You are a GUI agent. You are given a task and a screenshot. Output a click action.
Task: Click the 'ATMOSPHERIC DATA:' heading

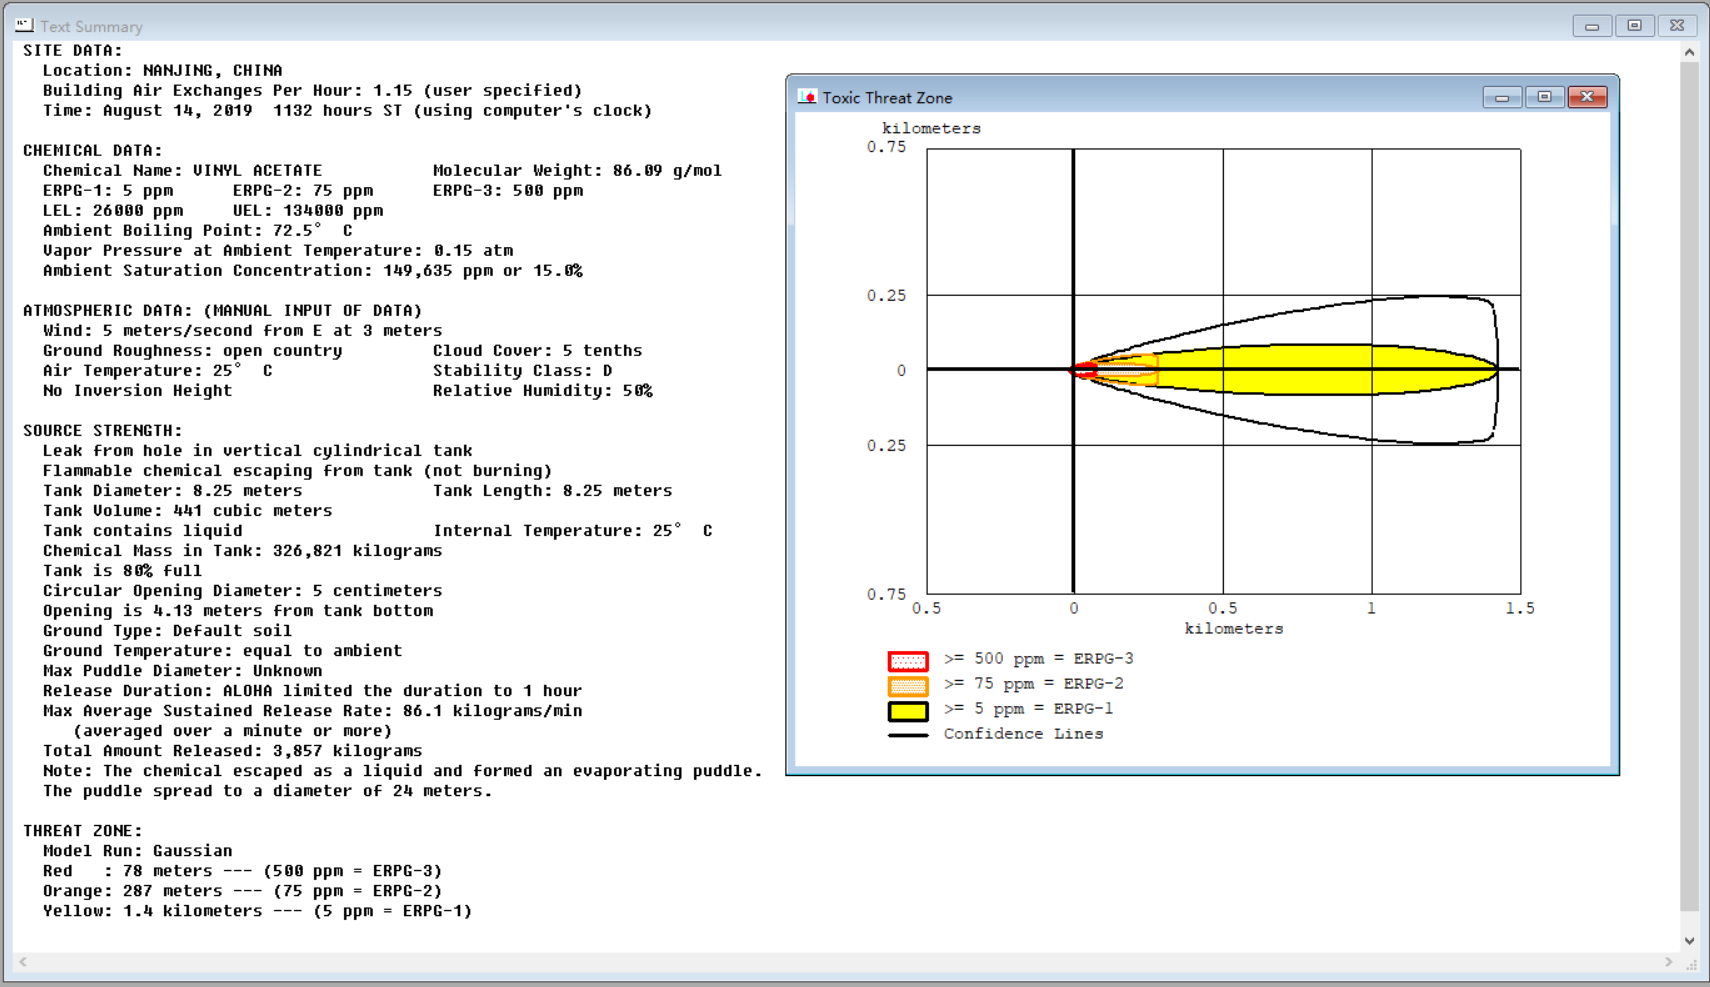(223, 311)
